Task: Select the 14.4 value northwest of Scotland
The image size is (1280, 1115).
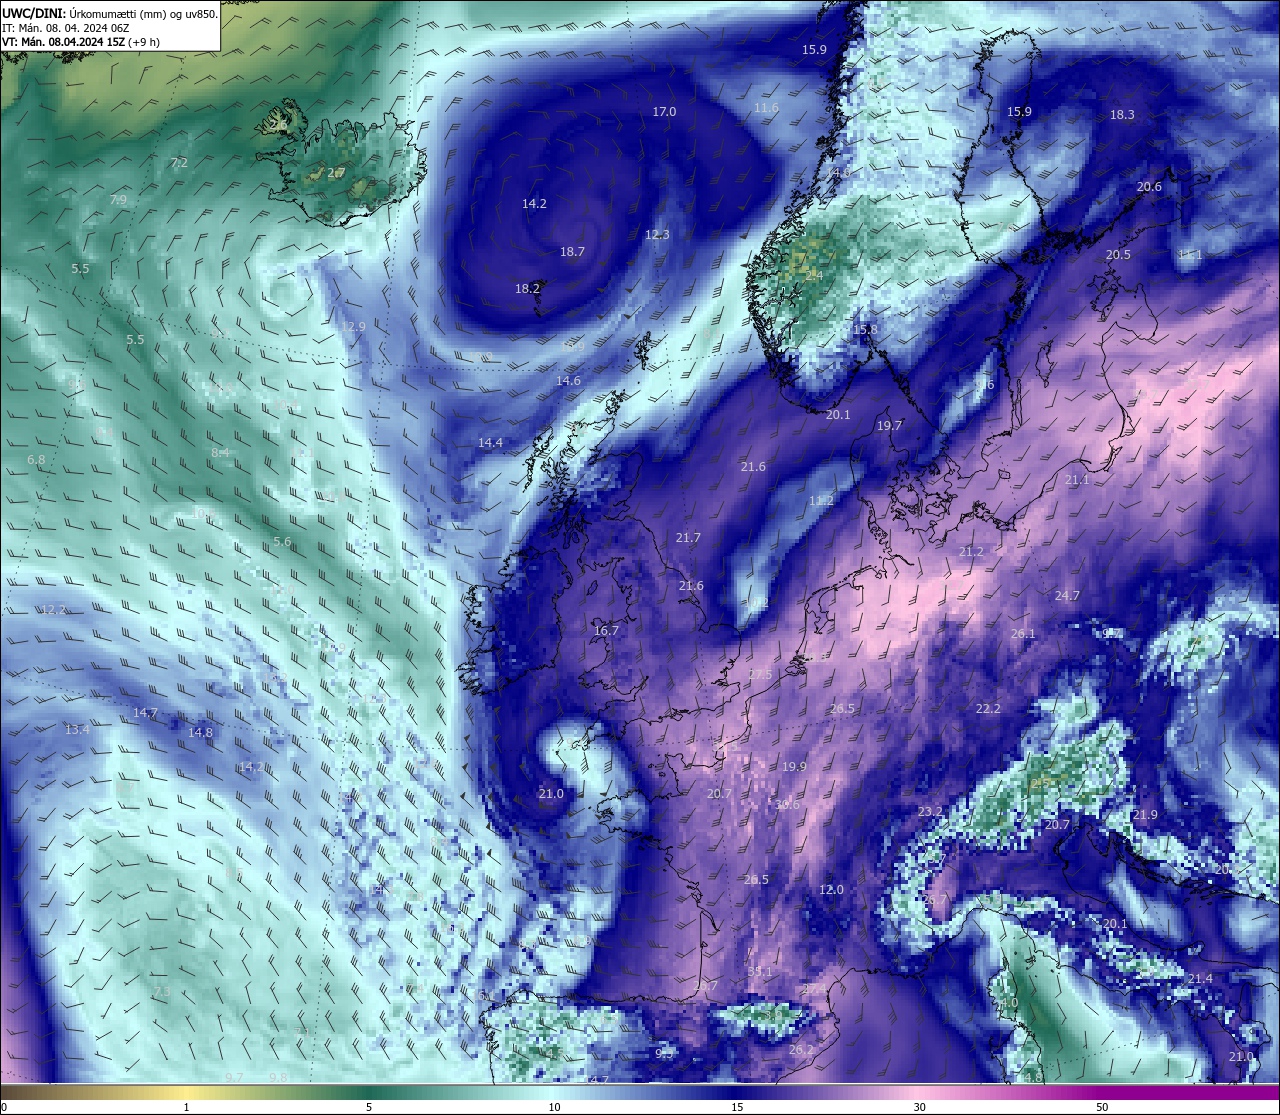Action: 490,443
